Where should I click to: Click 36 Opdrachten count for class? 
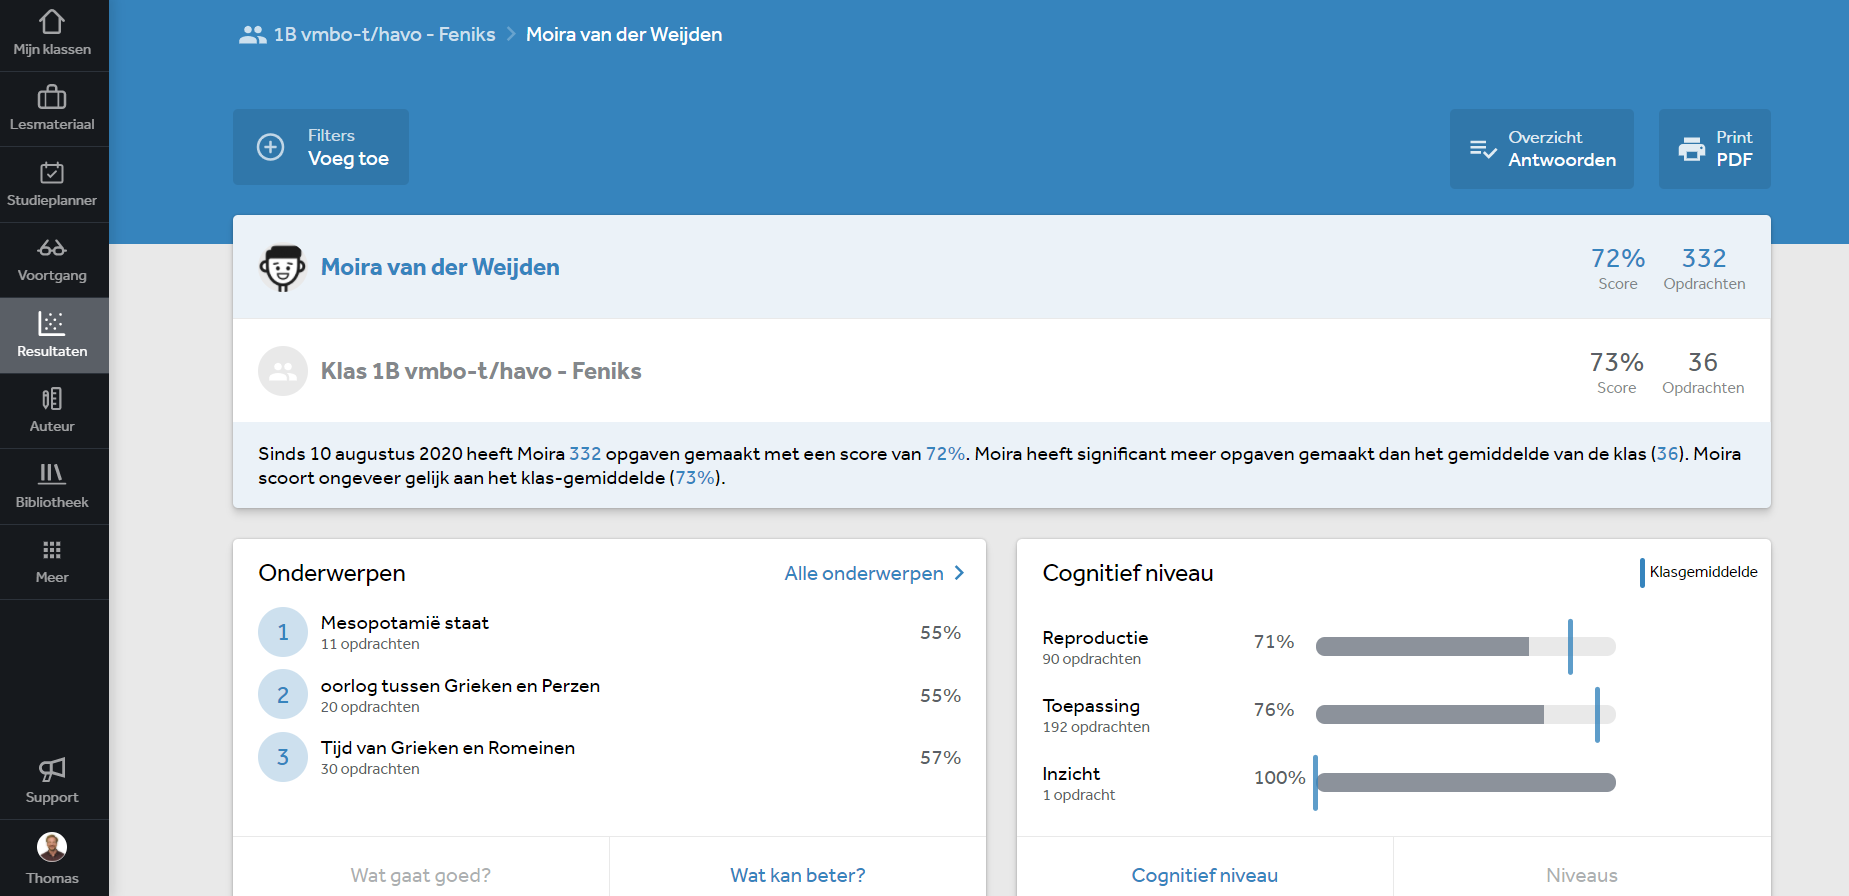click(1703, 362)
